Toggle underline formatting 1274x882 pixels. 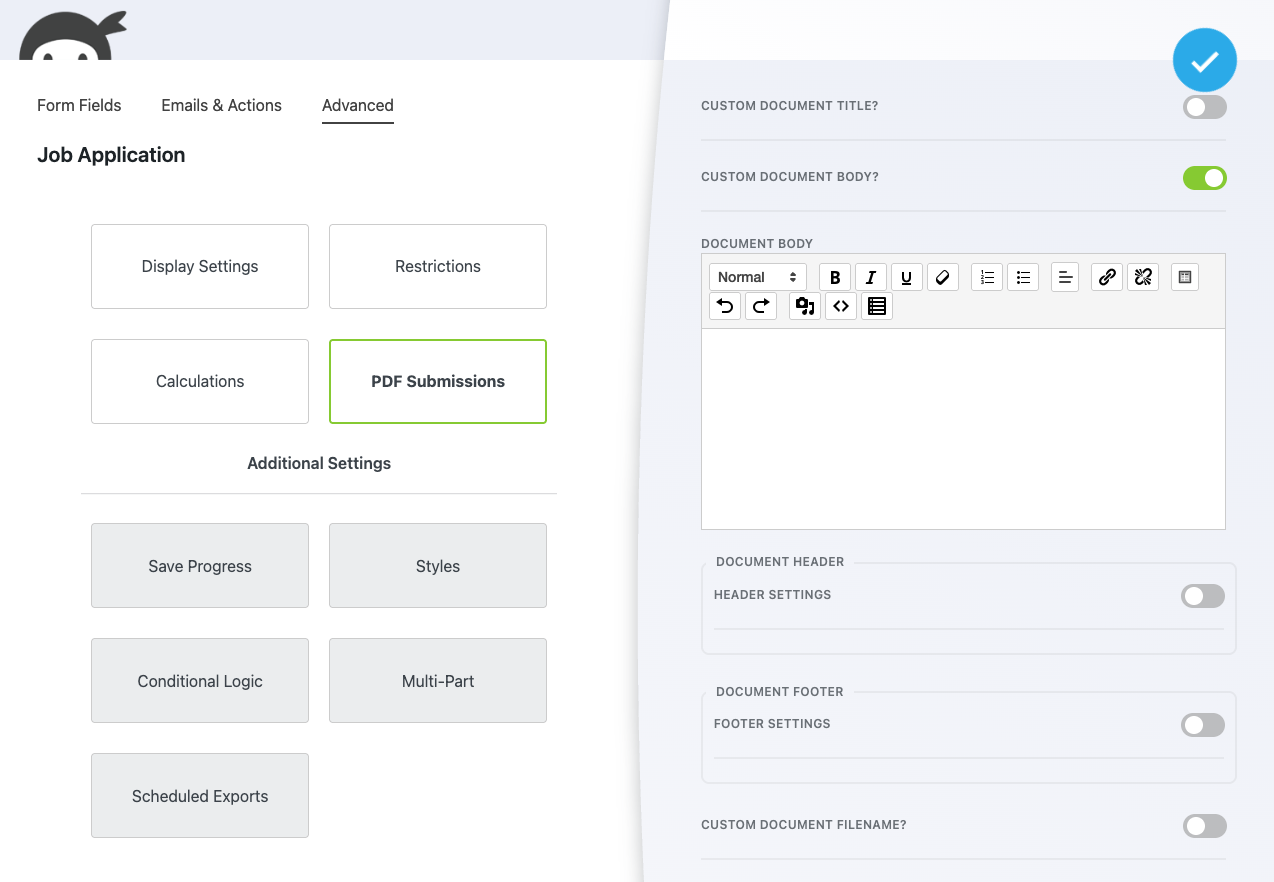(906, 277)
